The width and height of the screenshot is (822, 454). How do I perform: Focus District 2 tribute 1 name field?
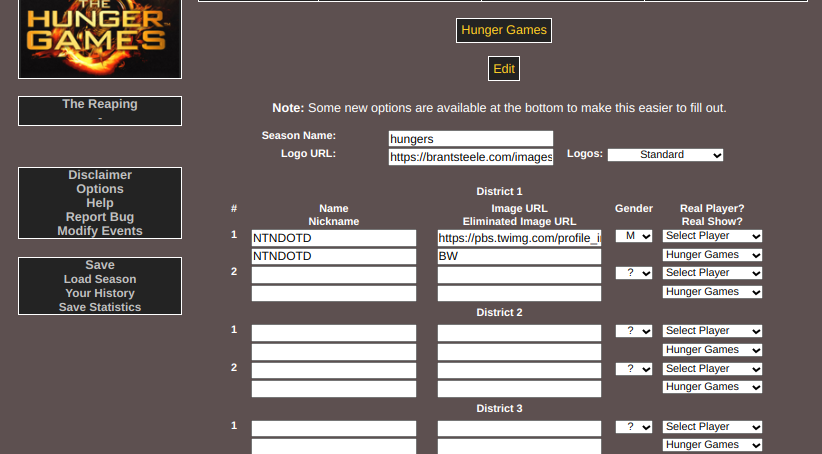(x=334, y=333)
